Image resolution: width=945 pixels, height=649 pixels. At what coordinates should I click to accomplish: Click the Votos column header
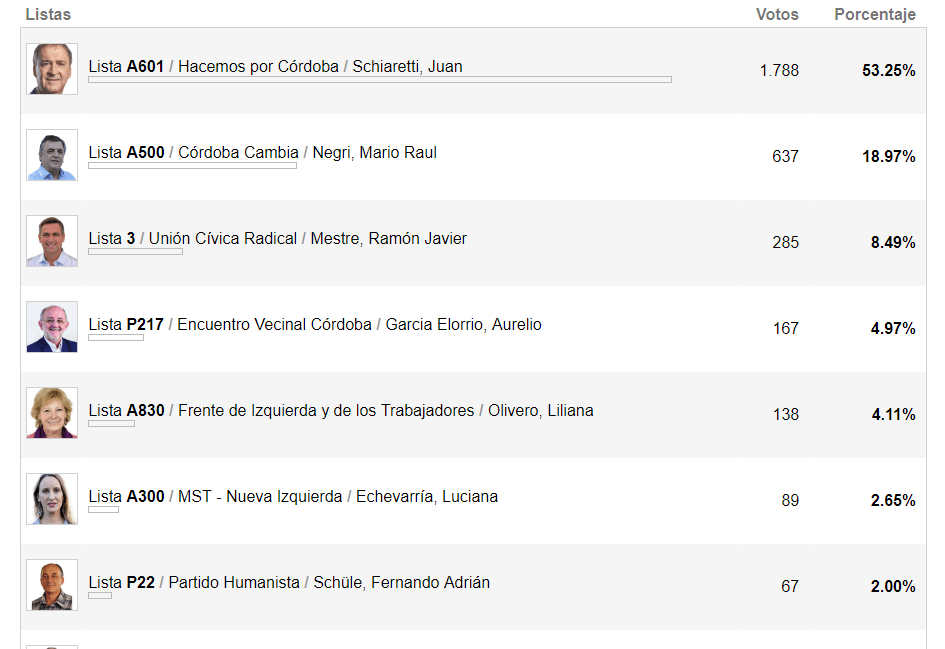[777, 14]
